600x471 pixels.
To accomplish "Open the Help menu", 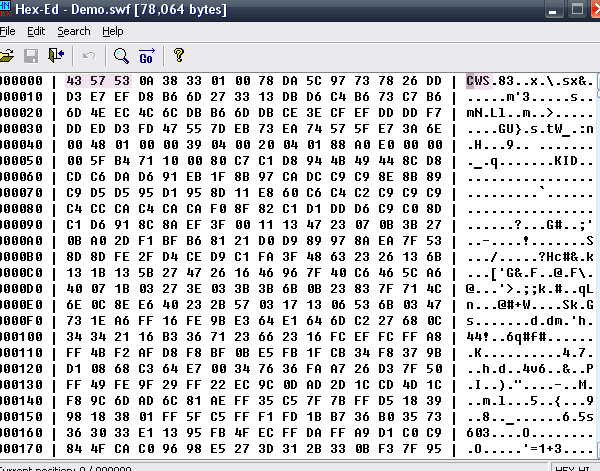I will click(x=113, y=32).
